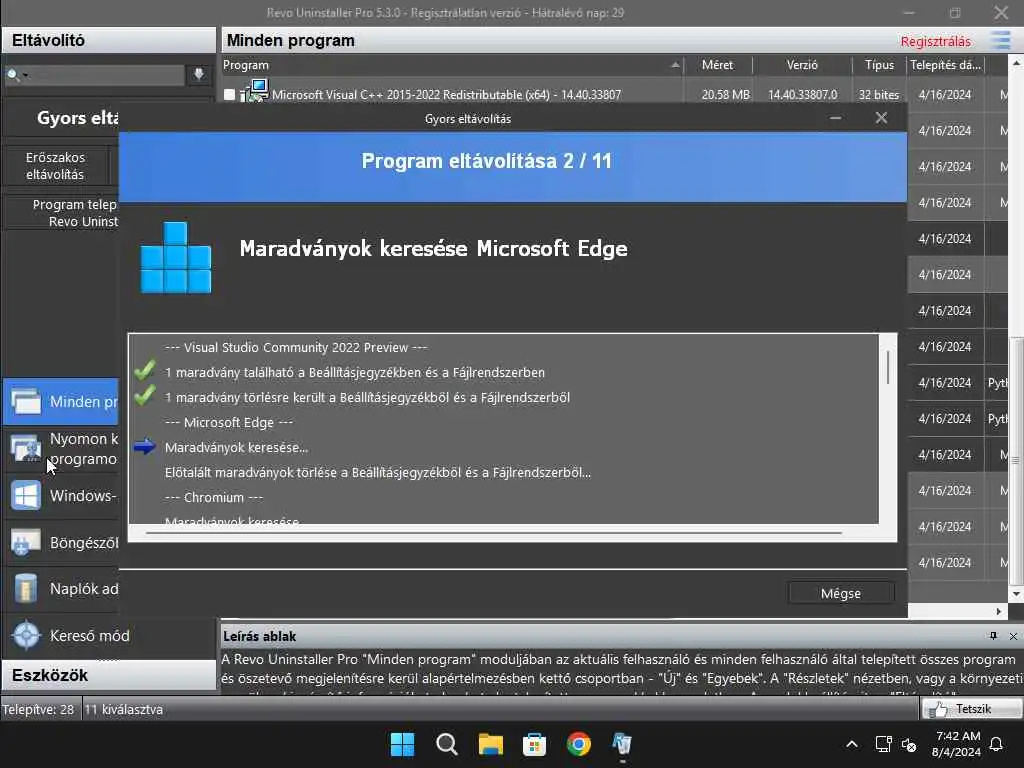Open taskbar Search
1024x768 pixels.
click(447, 744)
